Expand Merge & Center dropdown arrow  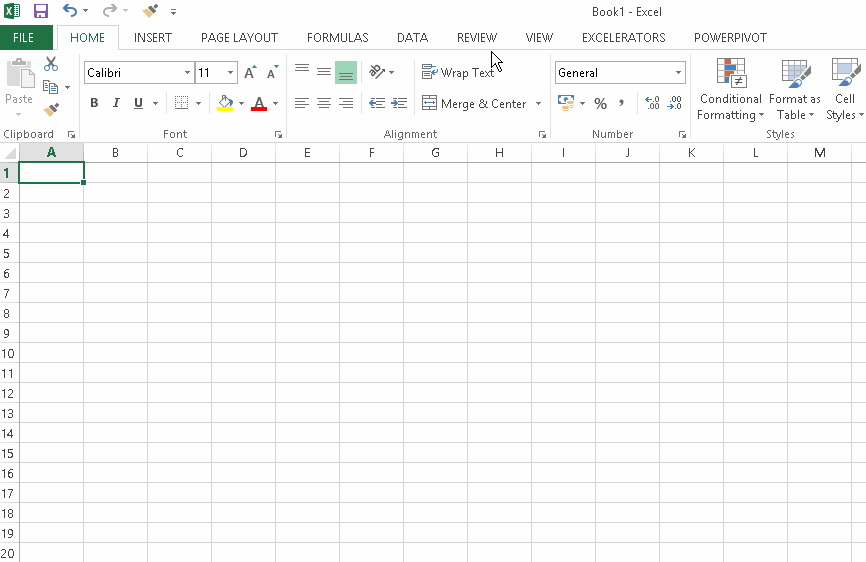[538, 103]
